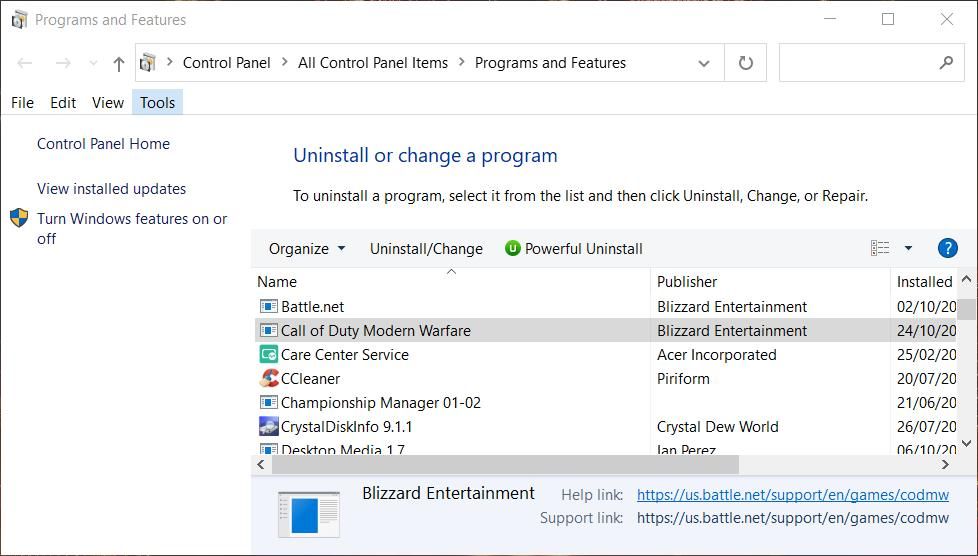Image resolution: width=978 pixels, height=556 pixels.
Task: Click Control Panel in the breadcrumb
Action: click(x=226, y=63)
